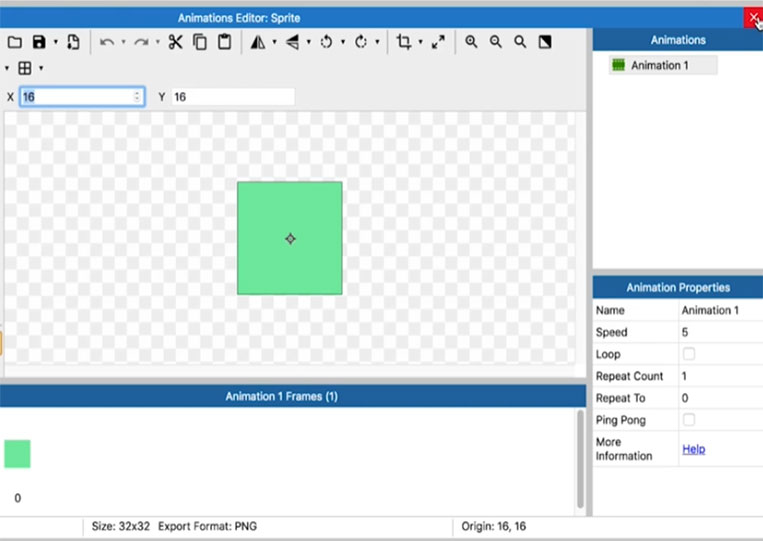Click the Paste clipboard icon

tap(225, 42)
